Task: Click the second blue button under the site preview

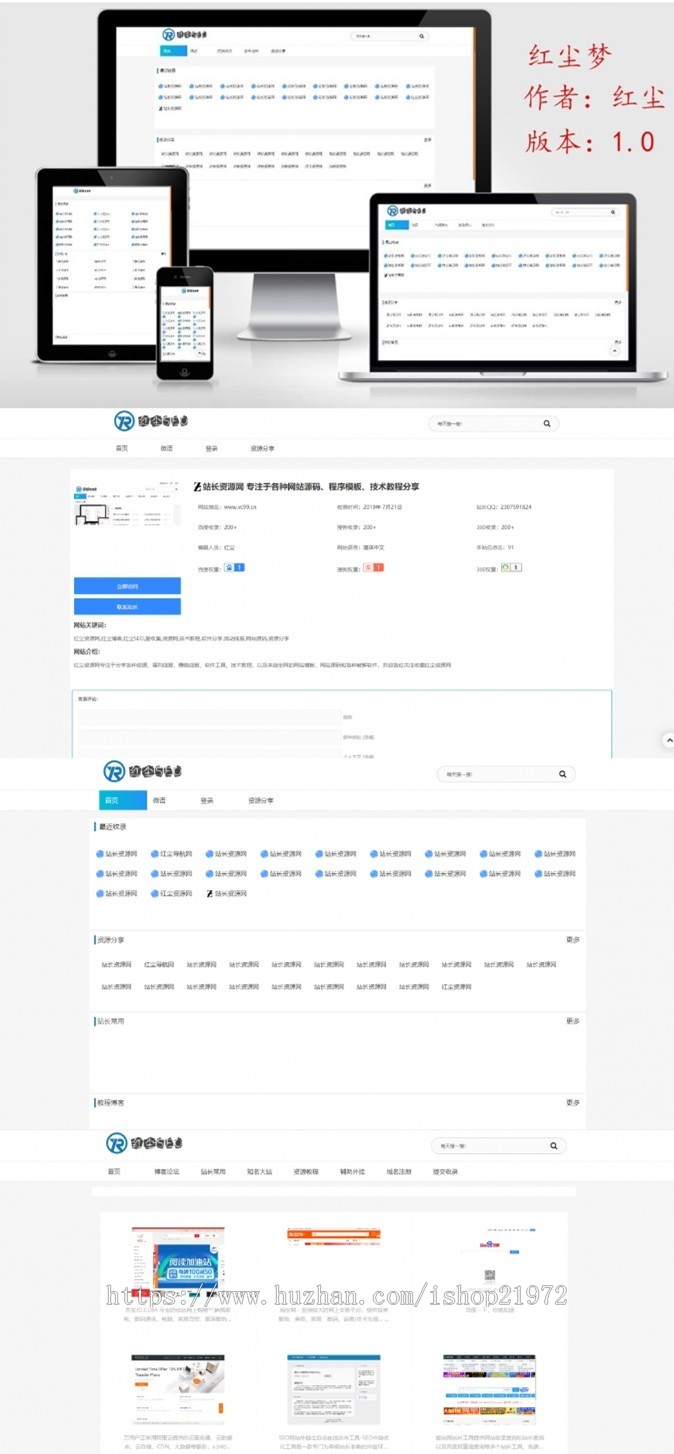Action: (127, 607)
